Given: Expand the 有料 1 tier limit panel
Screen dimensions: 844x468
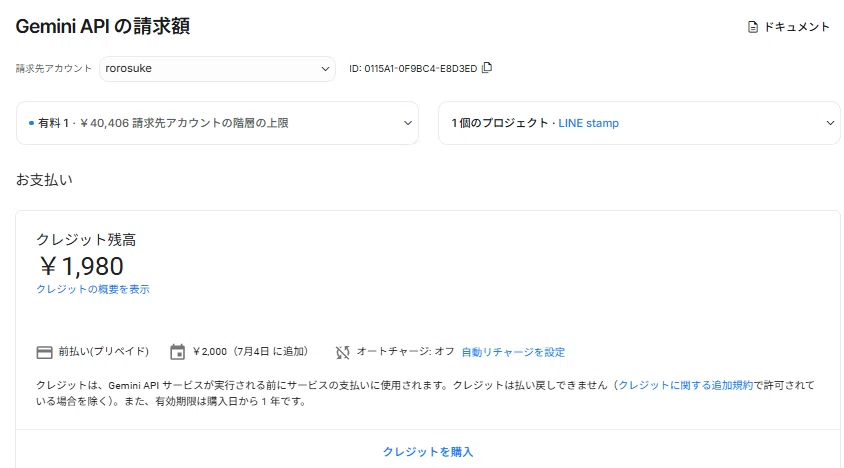Looking at the screenshot, I should pyautogui.click(x=217, y=123).
